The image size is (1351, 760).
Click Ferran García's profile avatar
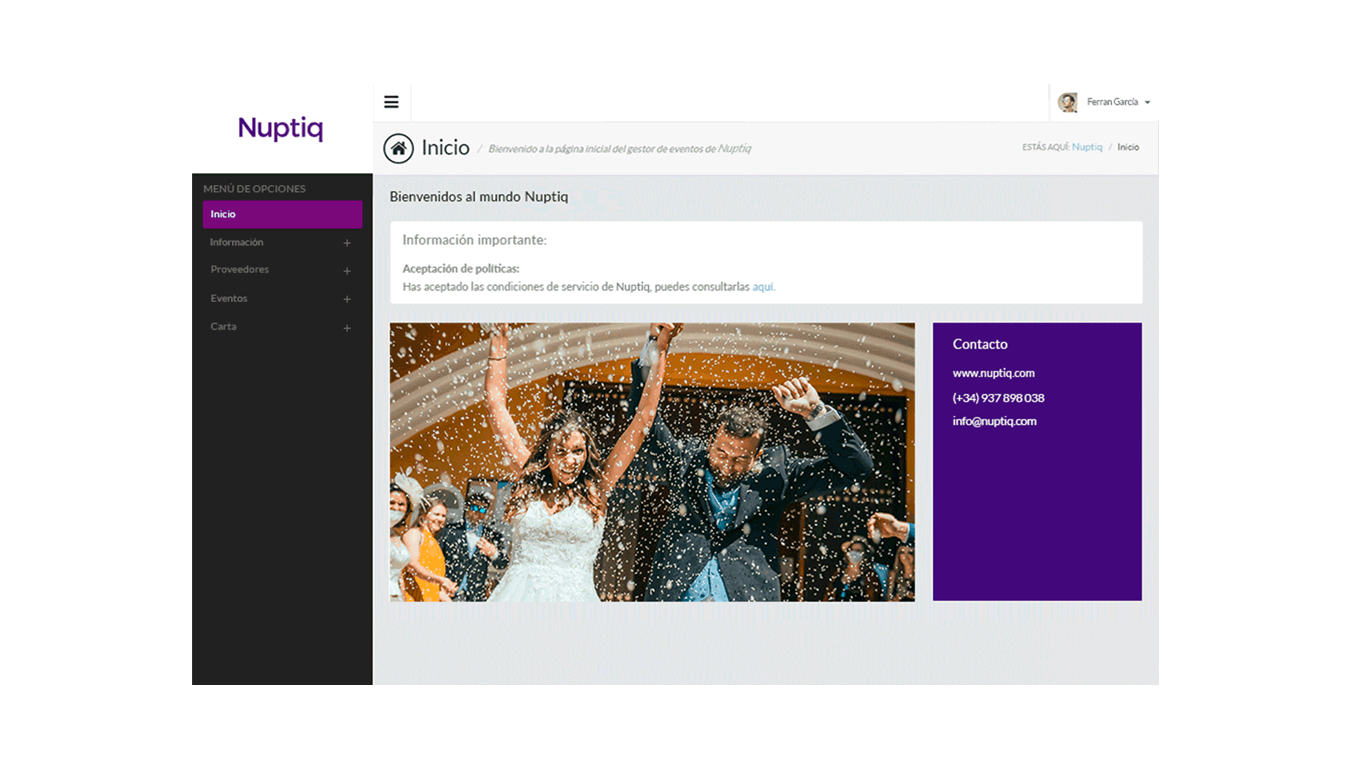tap(1069, 101)
